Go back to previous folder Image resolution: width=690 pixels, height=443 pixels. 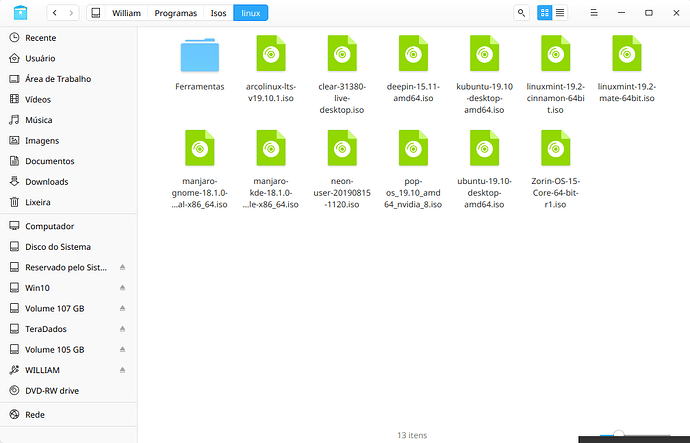(55, 13)
